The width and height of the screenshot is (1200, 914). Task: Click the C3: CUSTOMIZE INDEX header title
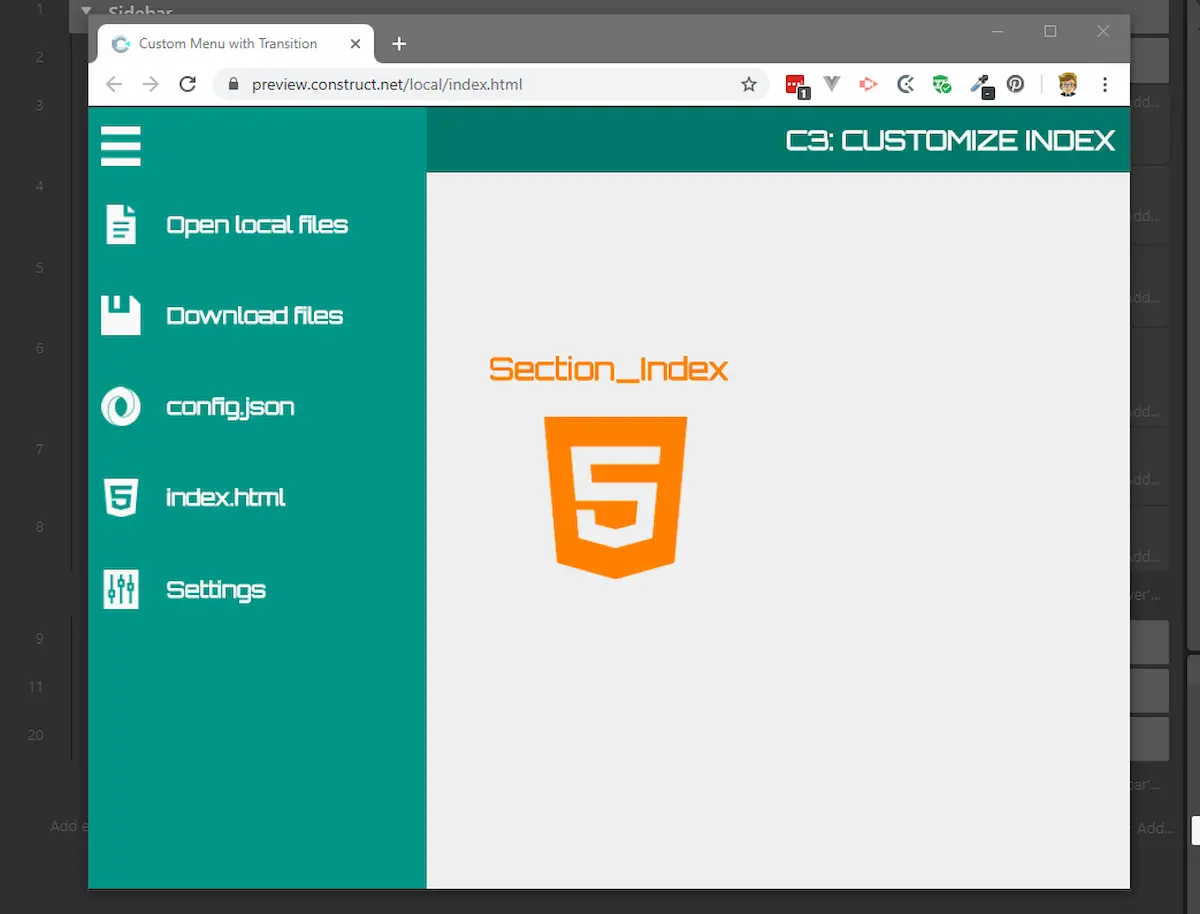coord(950,140)
